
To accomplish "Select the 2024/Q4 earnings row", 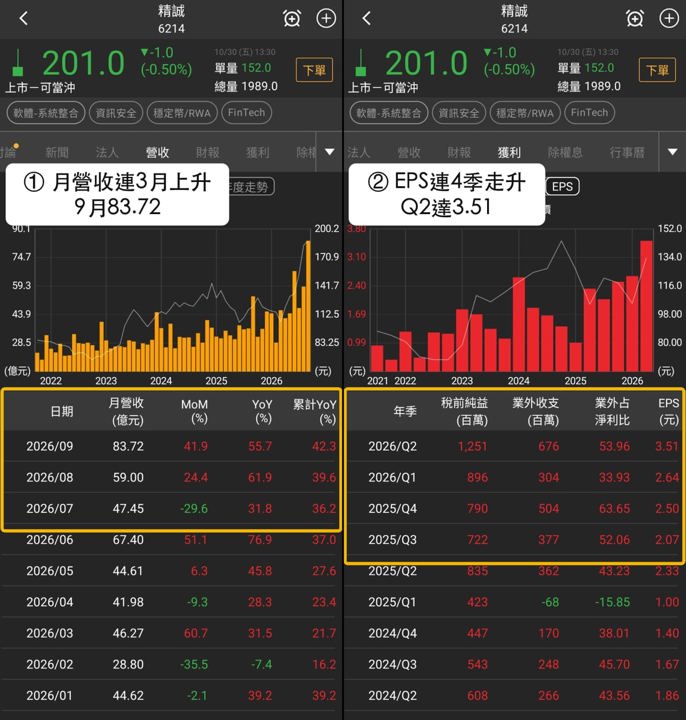I will pyautogui.click(x=514, y=634).
